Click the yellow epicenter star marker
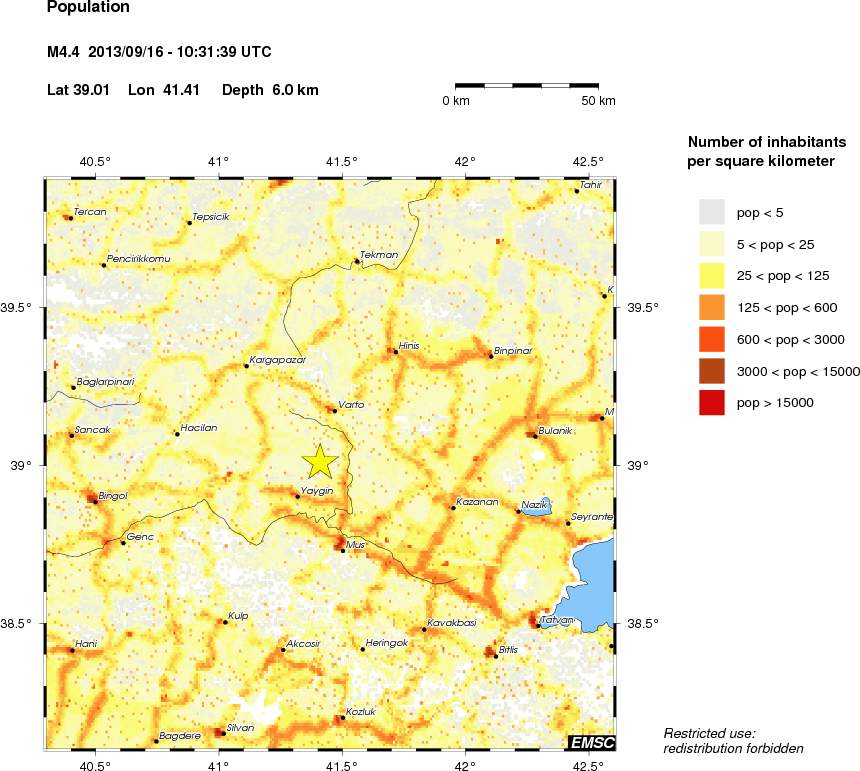This screenshot has height=771, width=860. click(320, 461)
